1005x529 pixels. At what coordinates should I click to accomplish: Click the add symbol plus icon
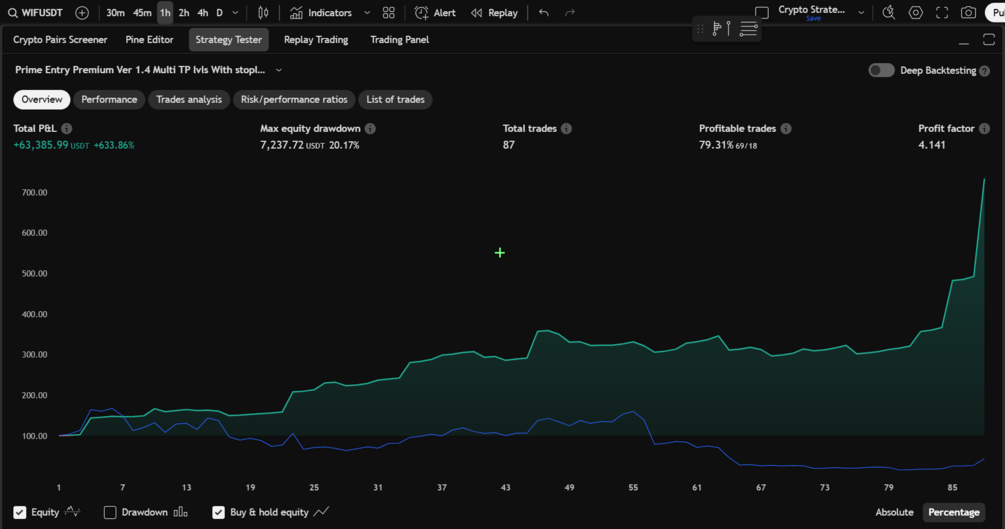pyautogui.click(x=82, y=13)
